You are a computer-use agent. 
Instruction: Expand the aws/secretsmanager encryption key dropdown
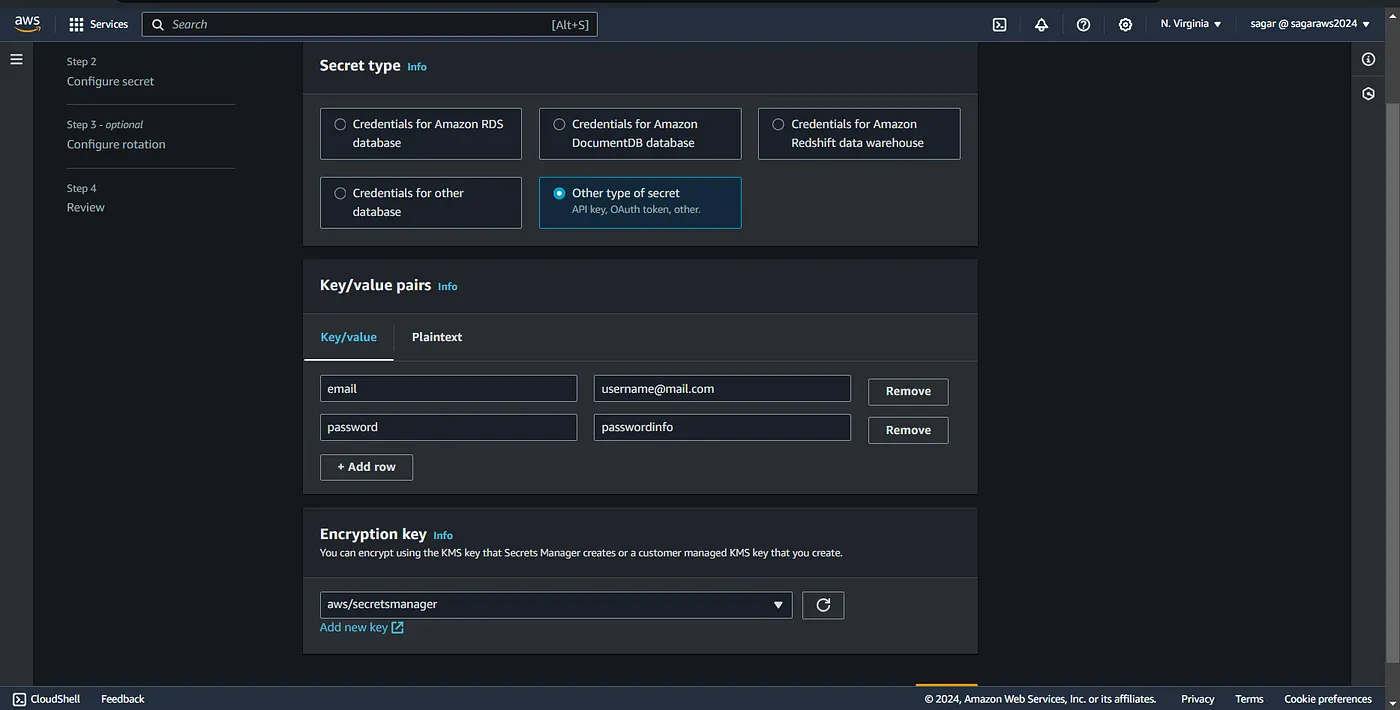point(556,605)
